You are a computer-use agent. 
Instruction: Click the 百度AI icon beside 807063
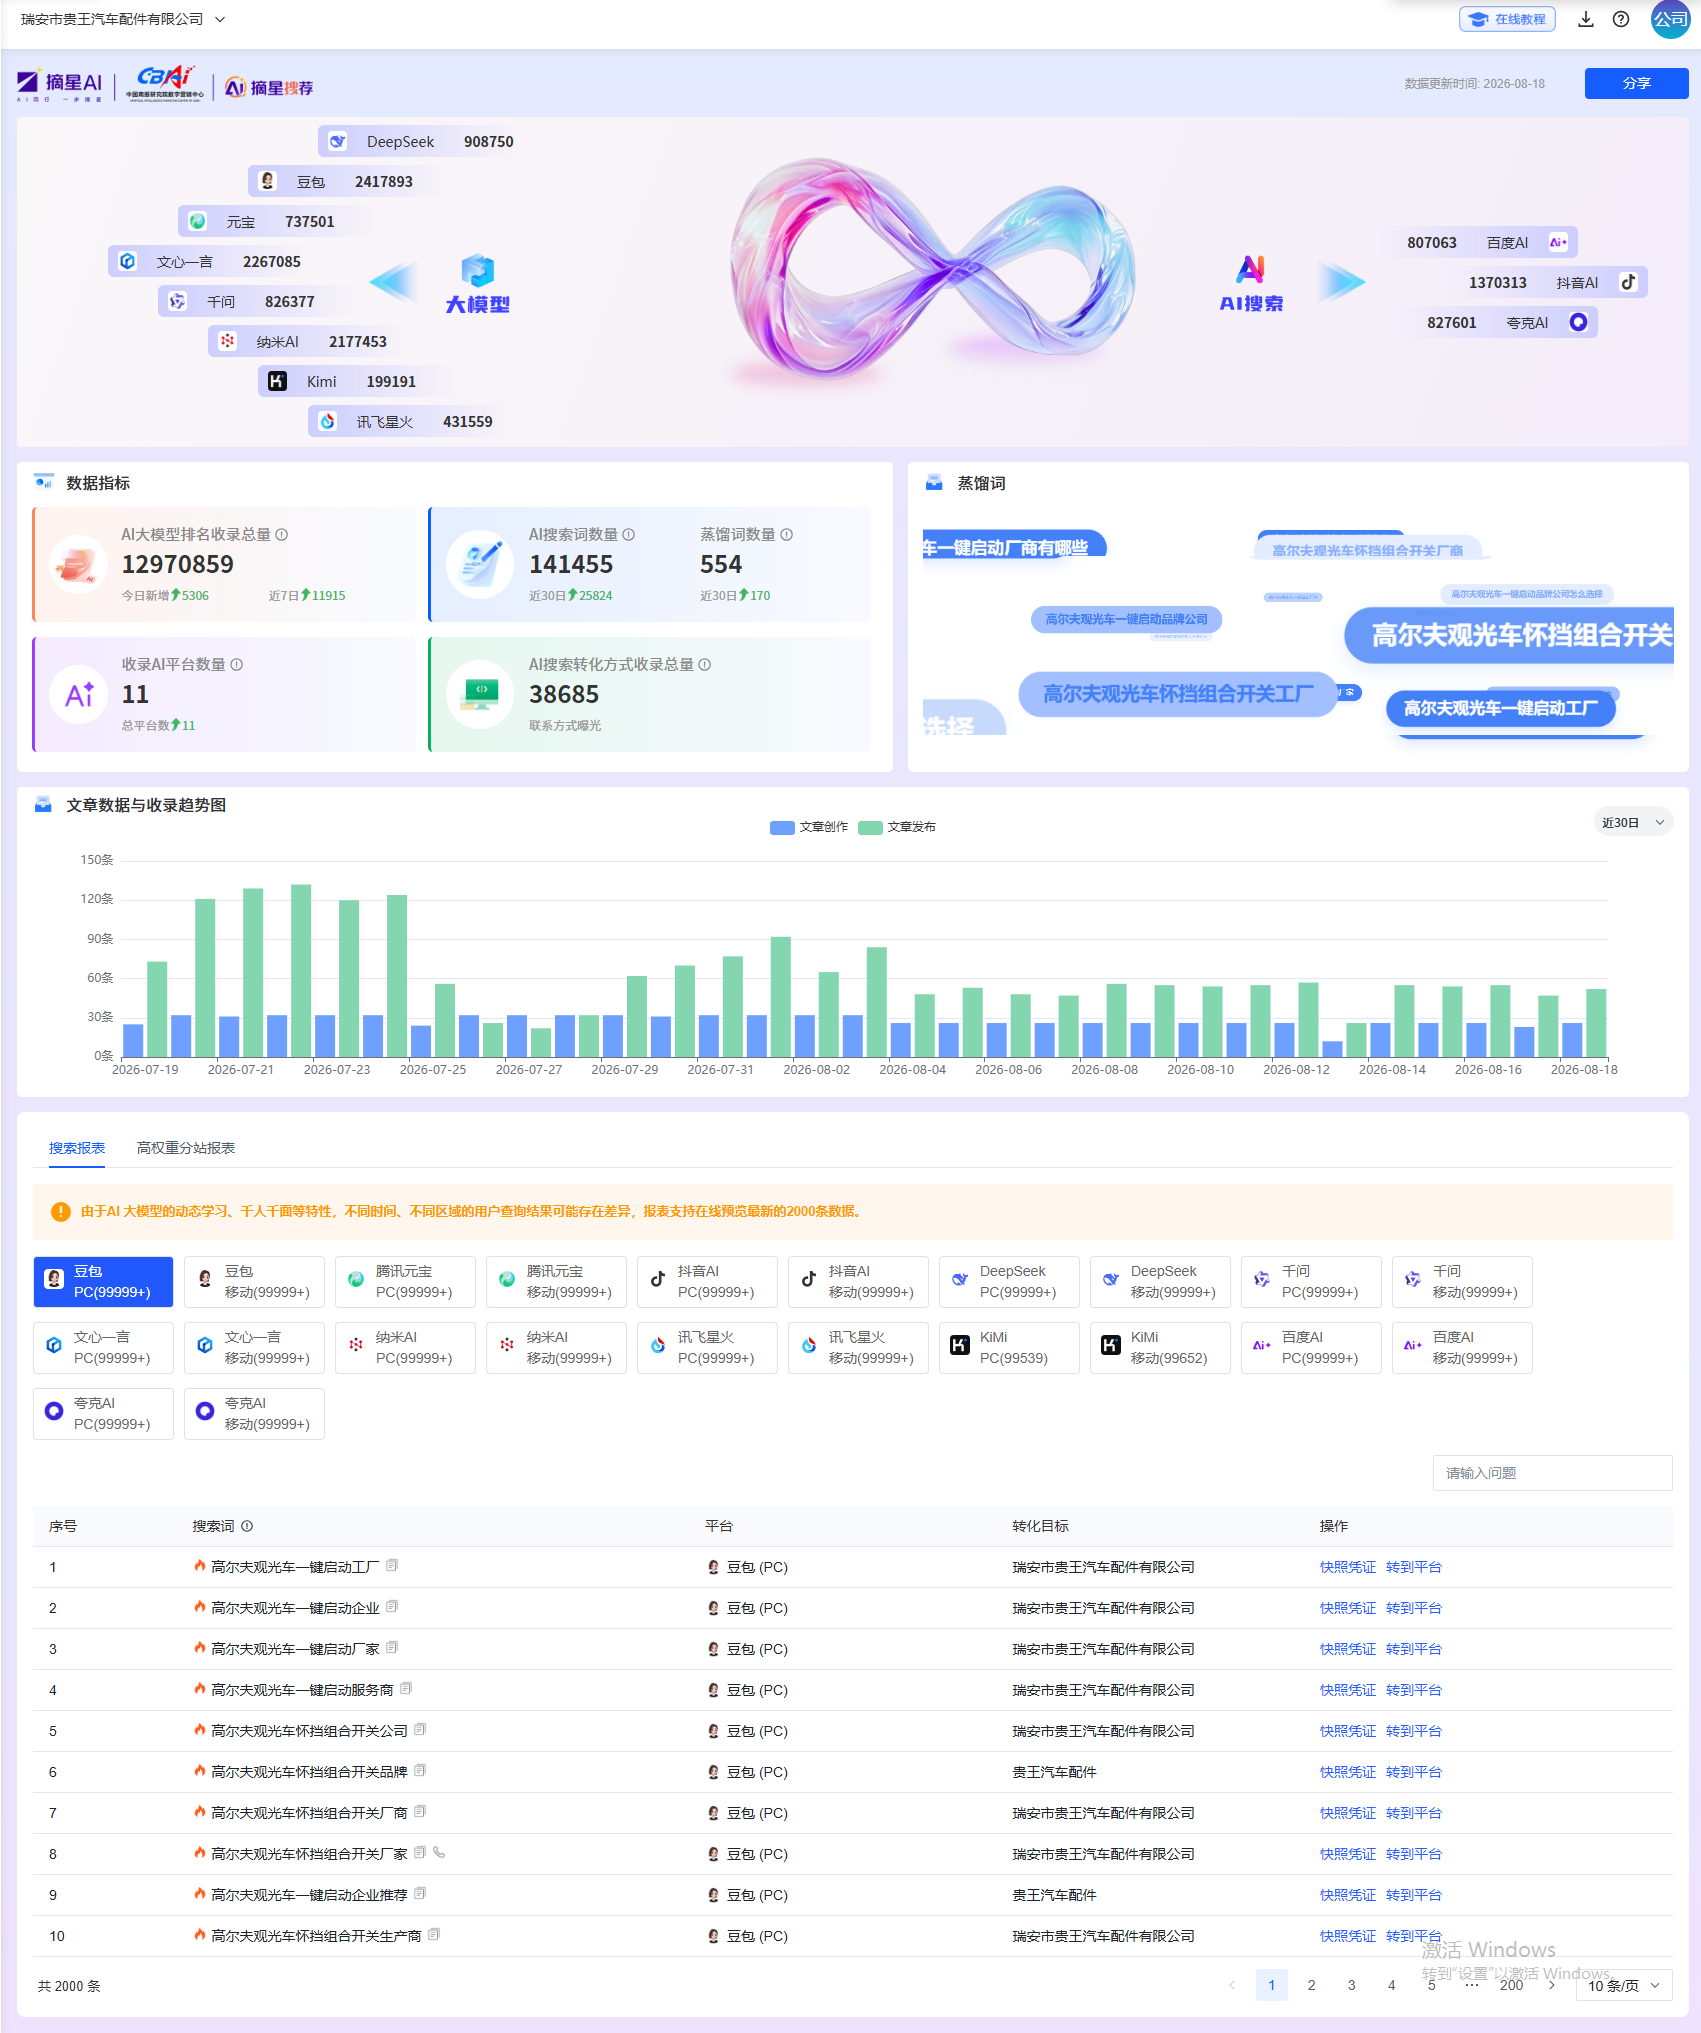pyautogui.click(x=1558, y=242)
